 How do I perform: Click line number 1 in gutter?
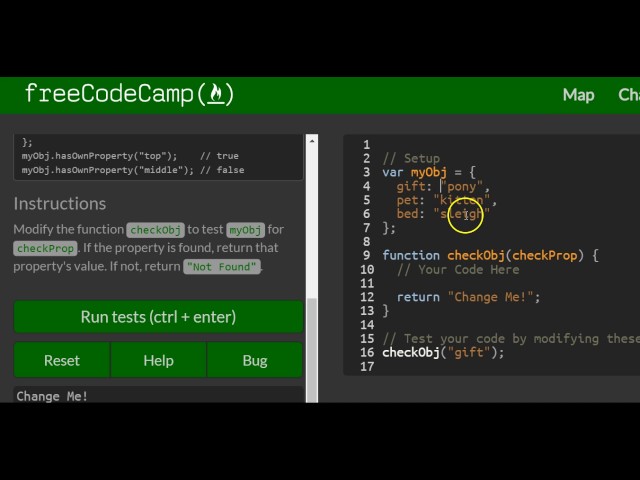coord(367,144)
